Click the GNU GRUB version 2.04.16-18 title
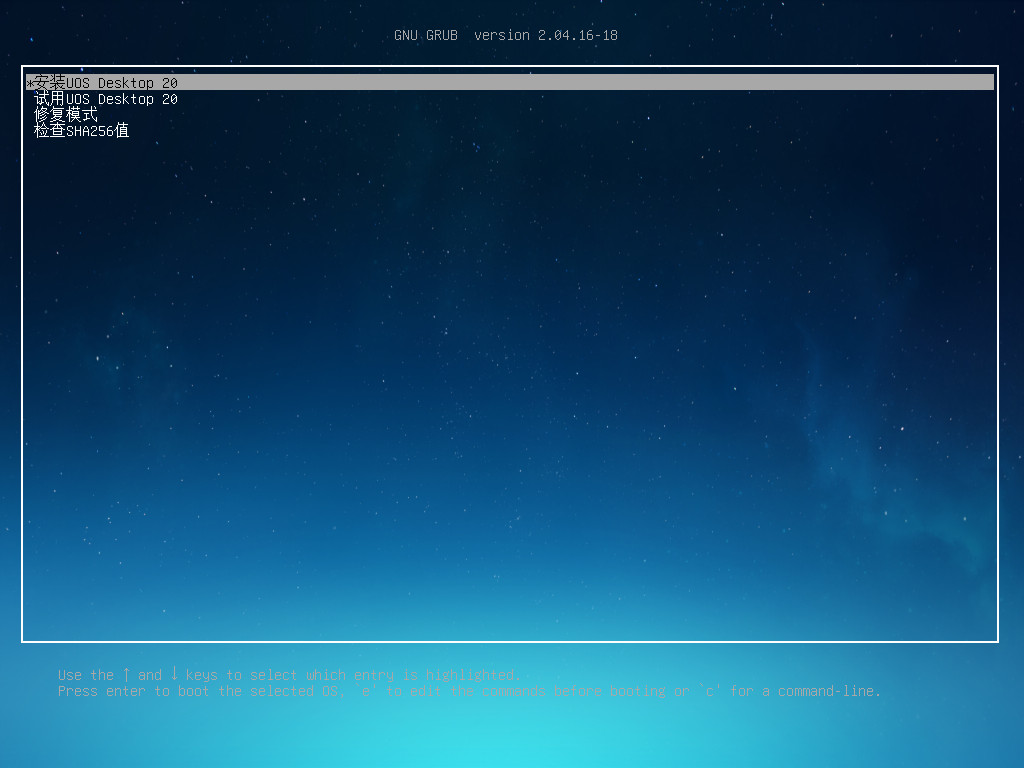The width and height of the screenshot is (1024, 768). coord(506,35)
